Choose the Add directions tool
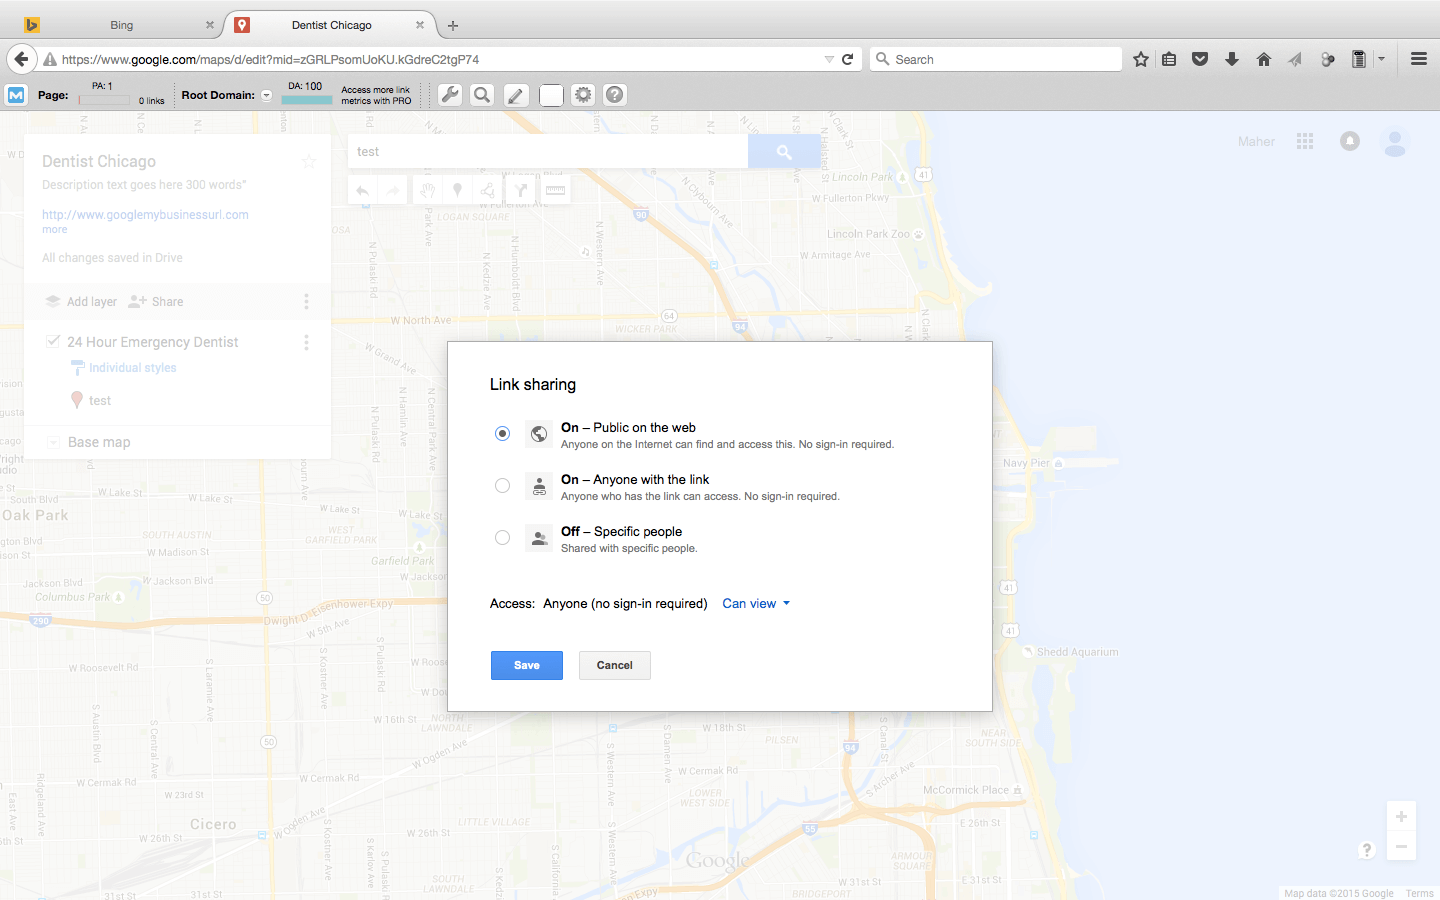The height and width of the screenshot is (900, 1440). 521,190
